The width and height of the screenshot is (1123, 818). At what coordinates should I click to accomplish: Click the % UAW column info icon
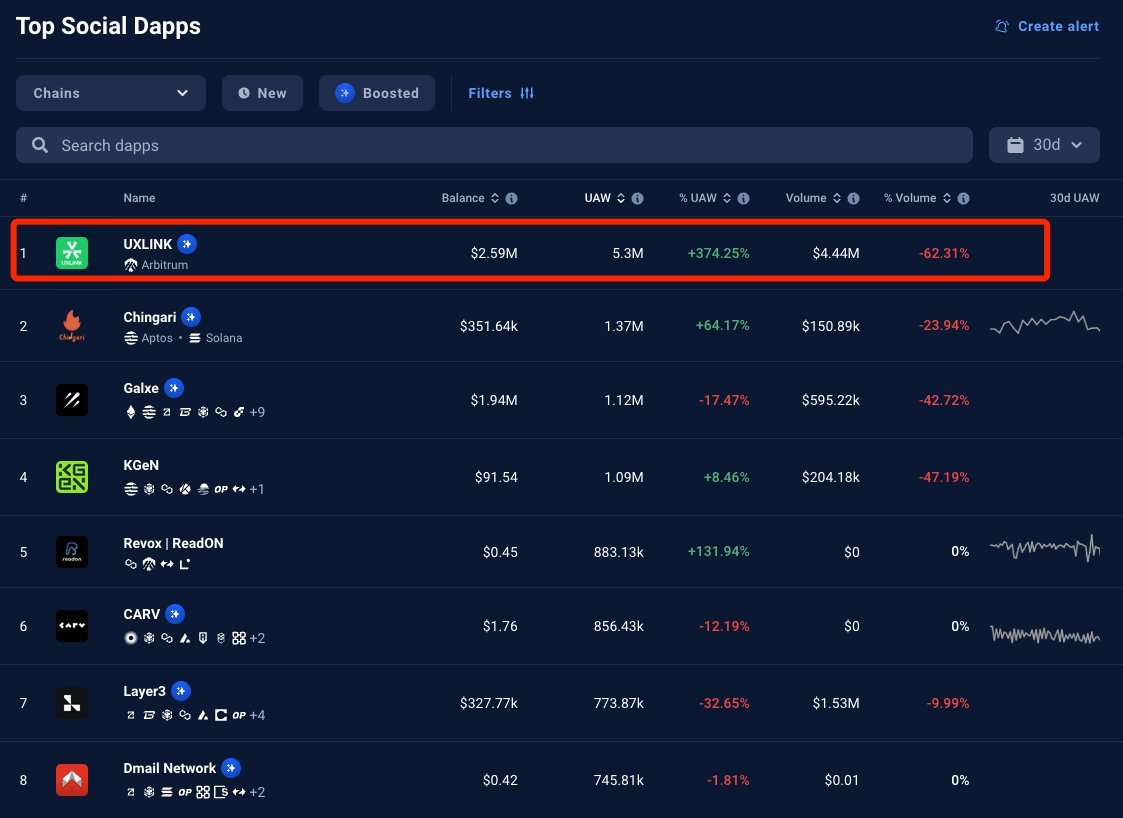743,198
